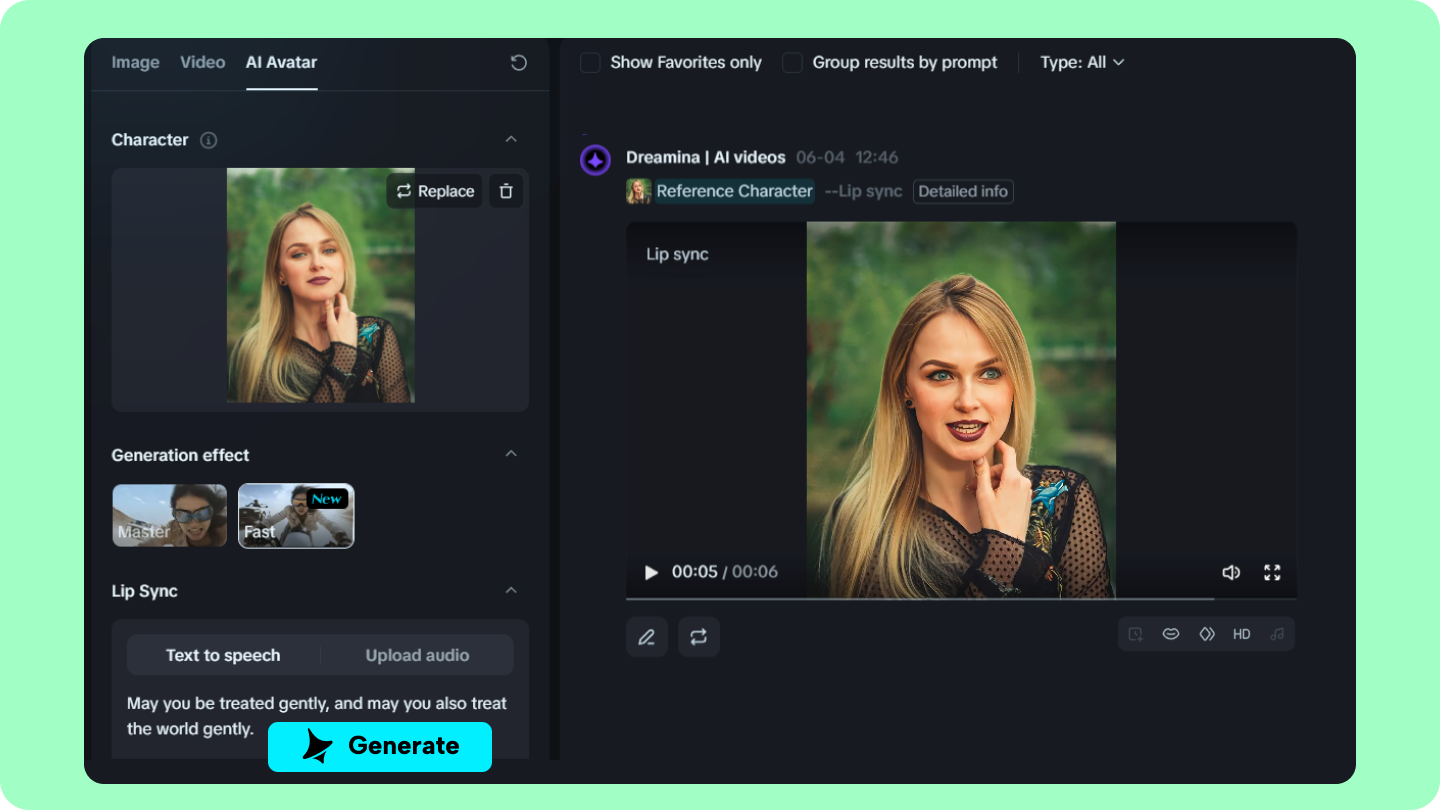Select the Text to speech tab

pos(223,655)
